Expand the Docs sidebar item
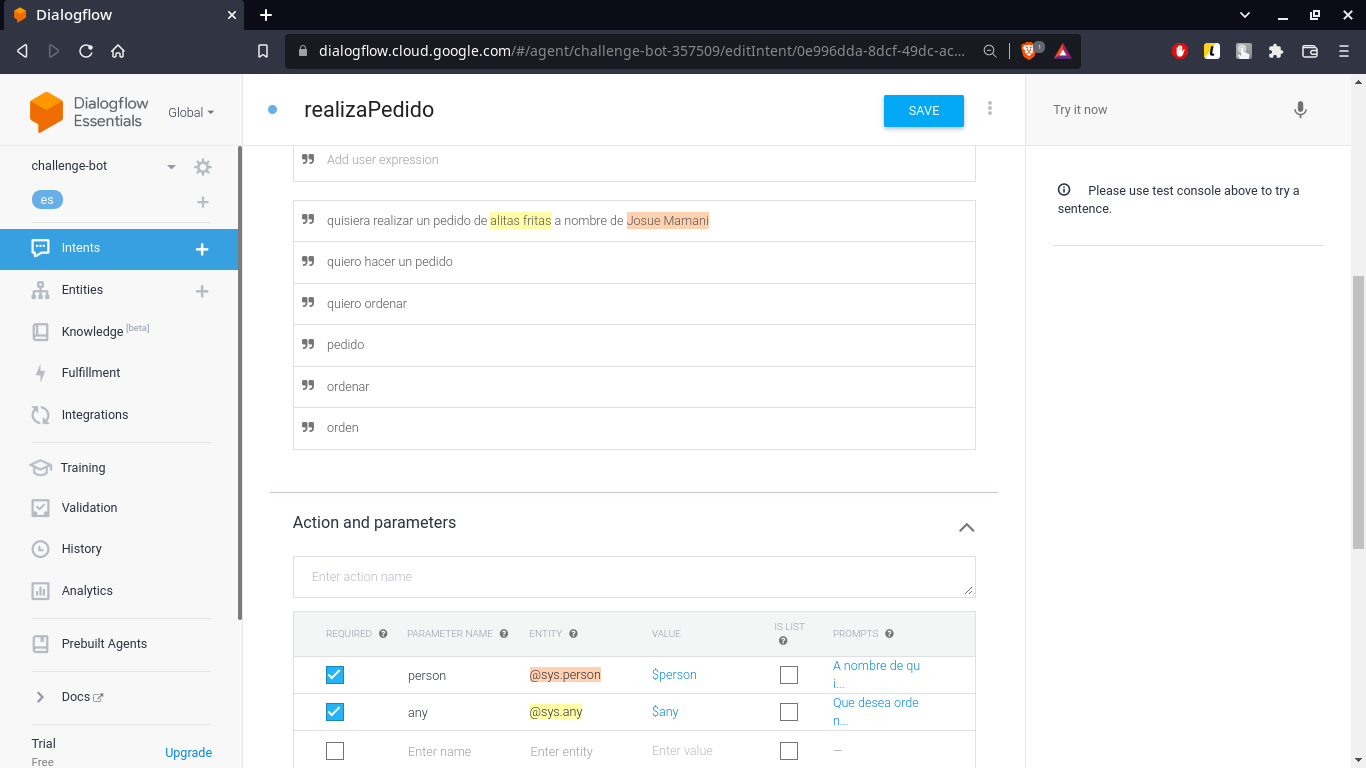The width and height of the screenshot is (1366, 768). coord(40,697)
